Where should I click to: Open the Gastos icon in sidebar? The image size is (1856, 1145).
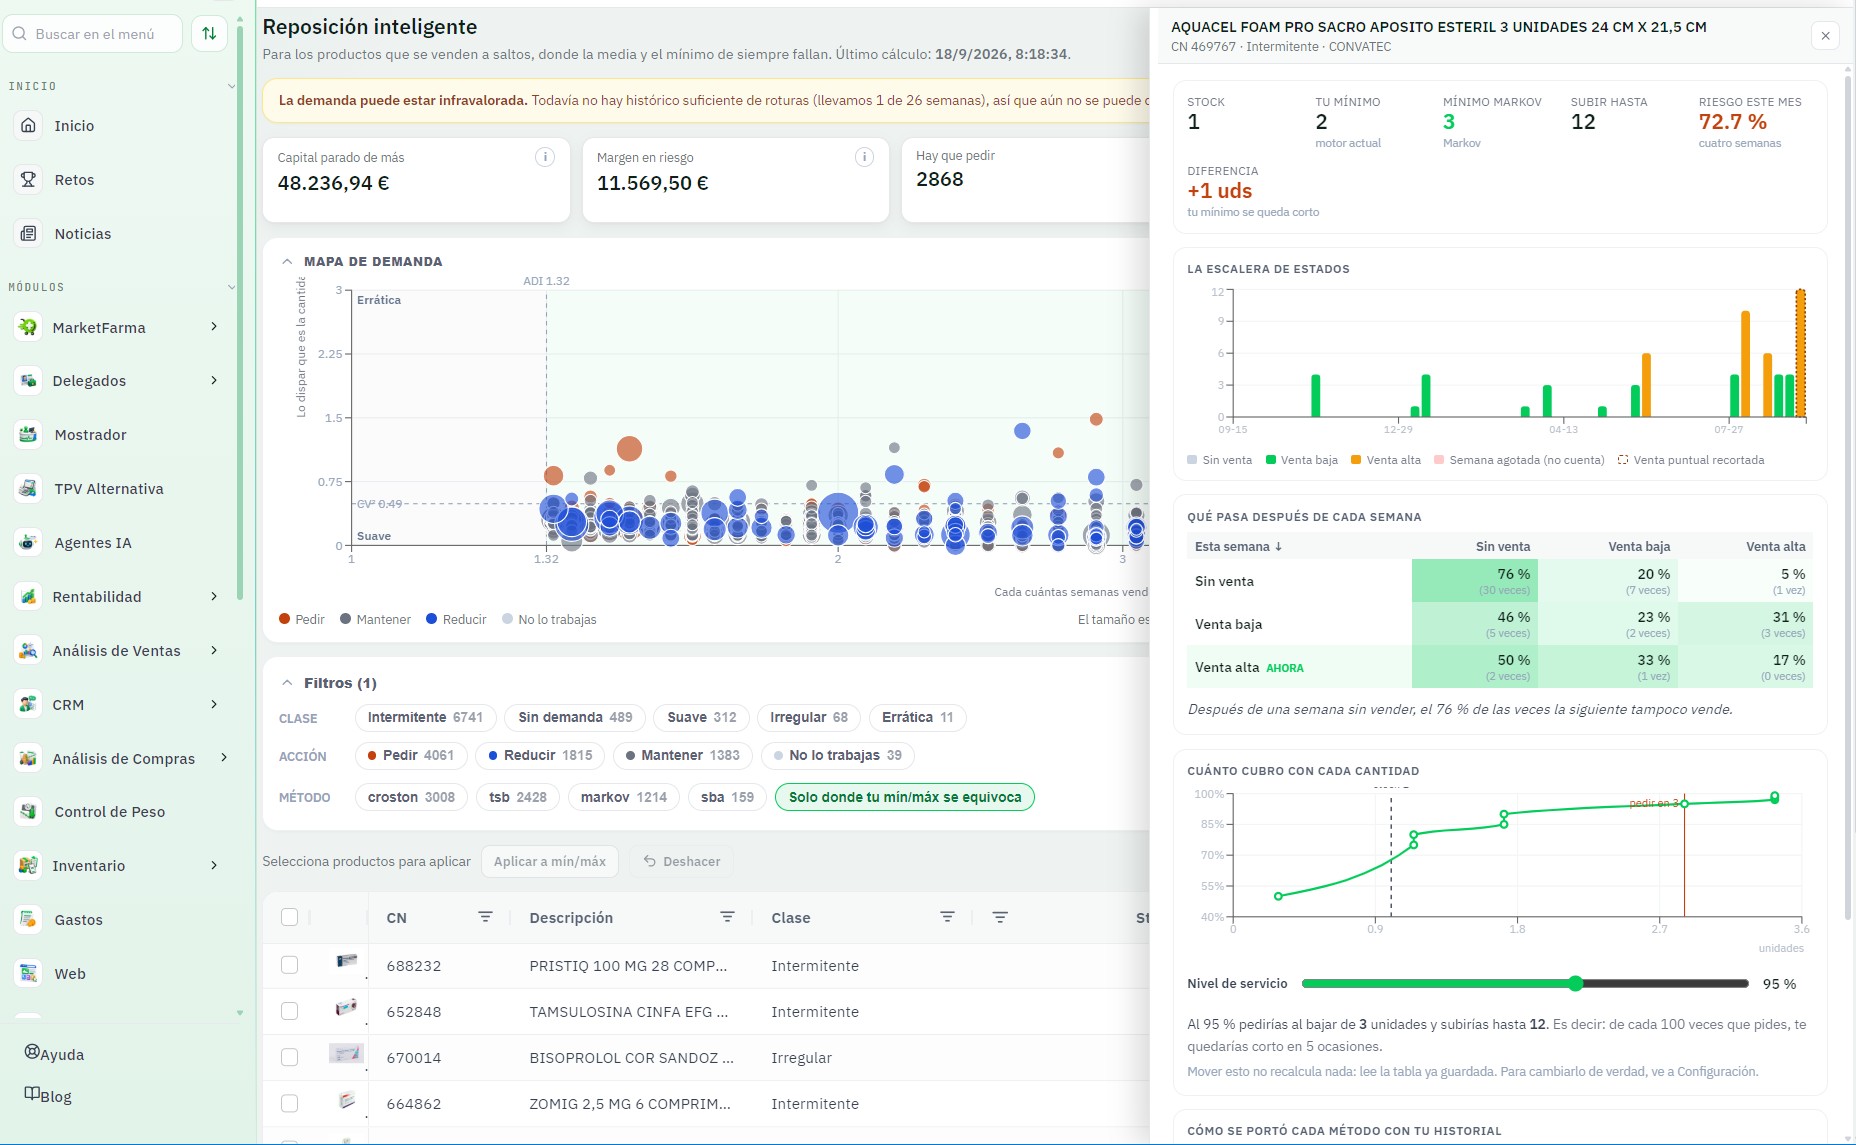pos(28,920)
